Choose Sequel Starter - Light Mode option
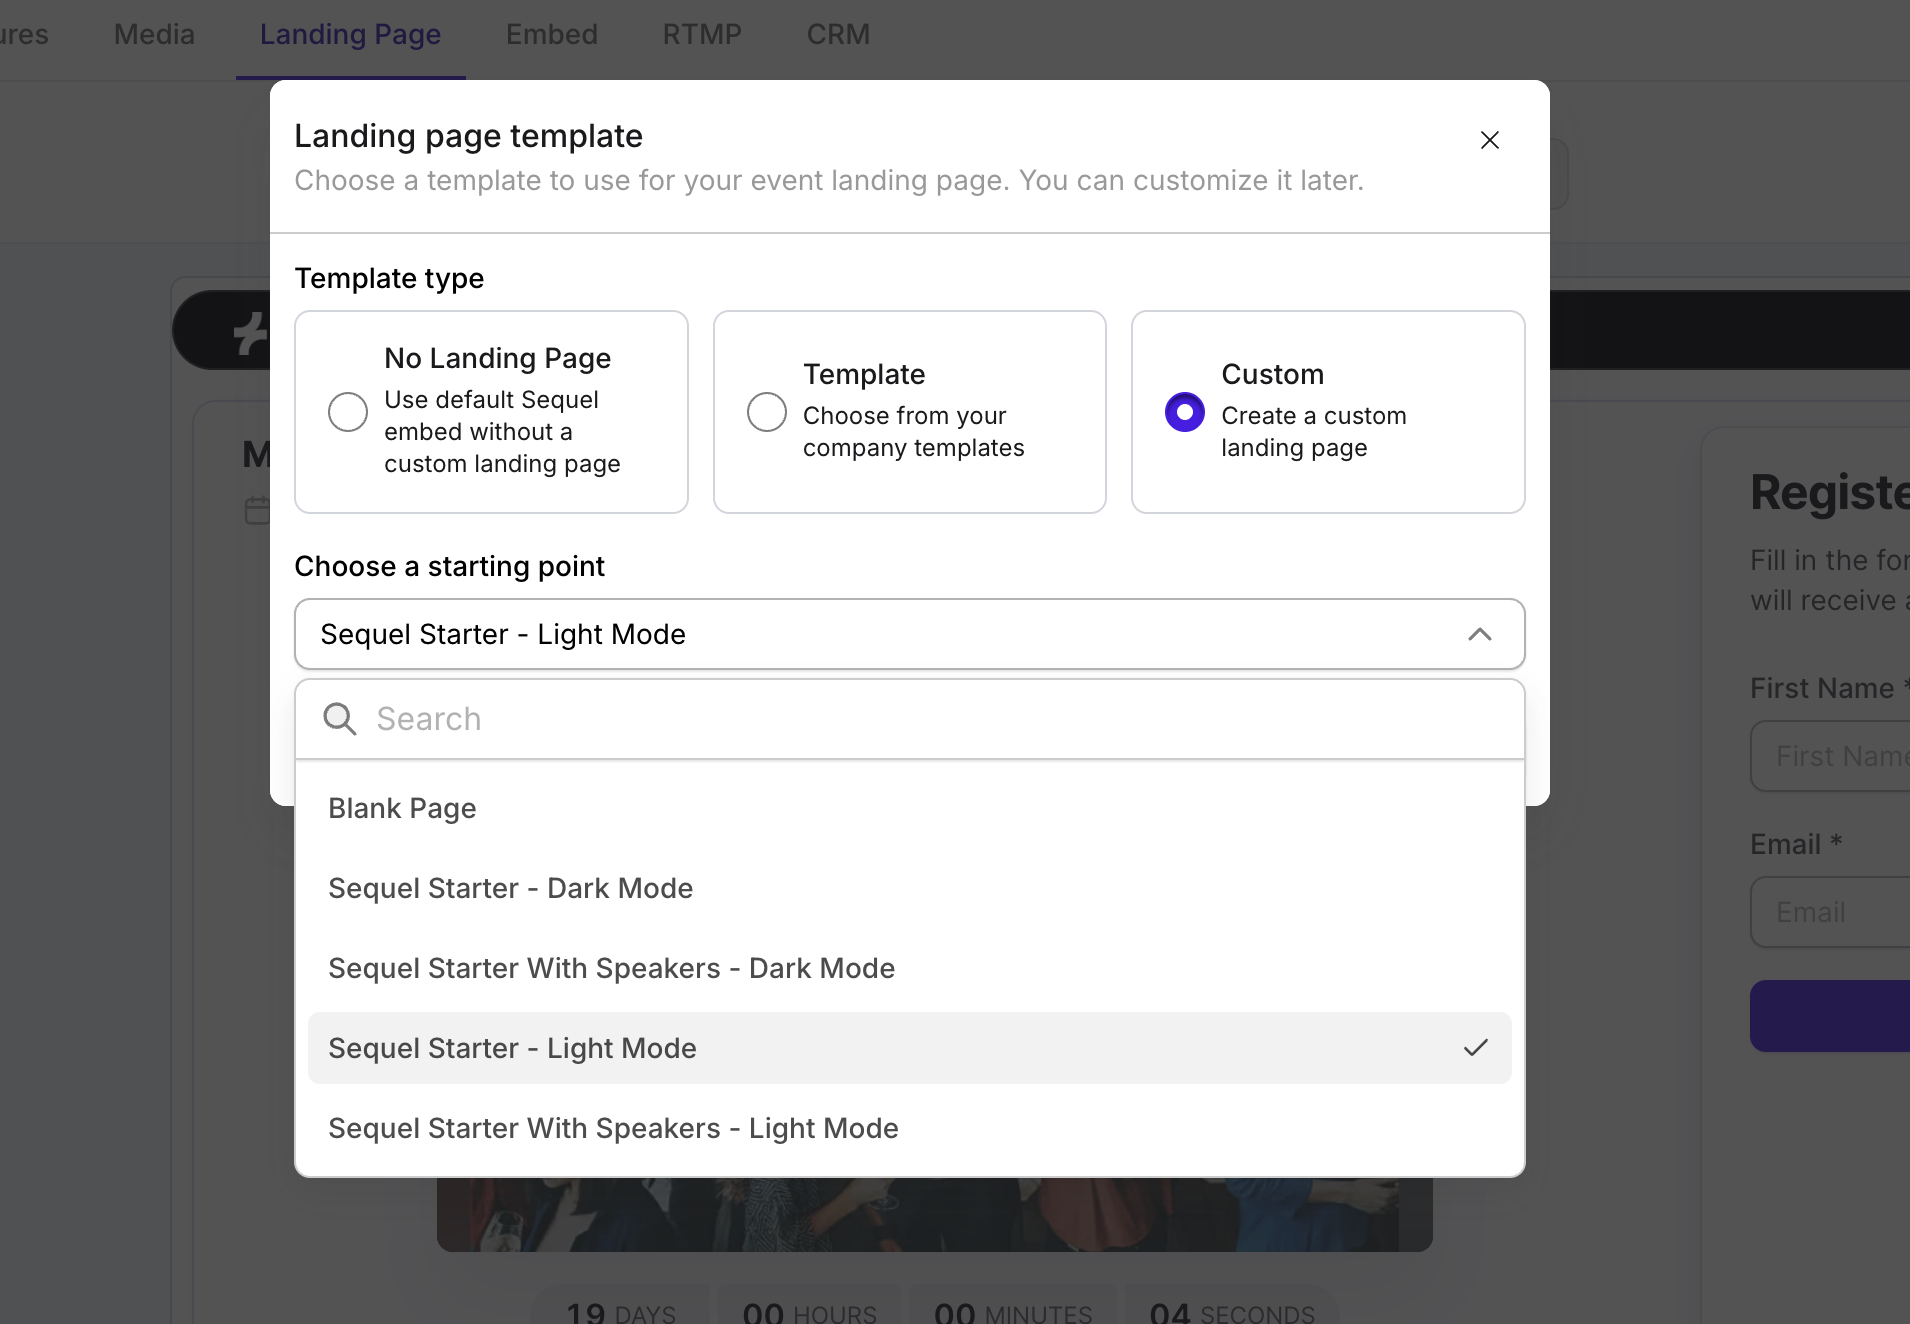This screenshot has width=1910, height=1324. point(910,1048)
